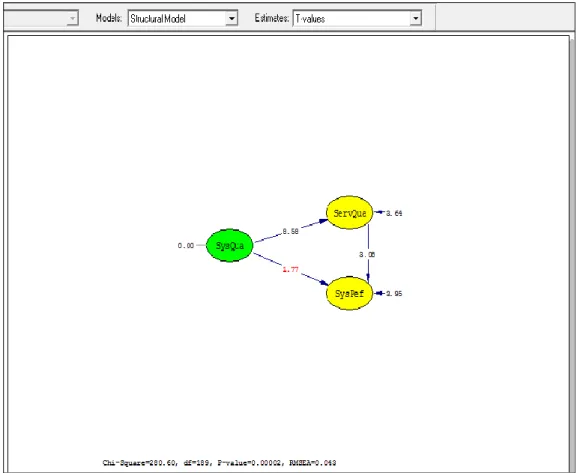This screenshot has width=577, height=473.
Task: Select the SysQua latent variable node
Action: tap(230, 246)
